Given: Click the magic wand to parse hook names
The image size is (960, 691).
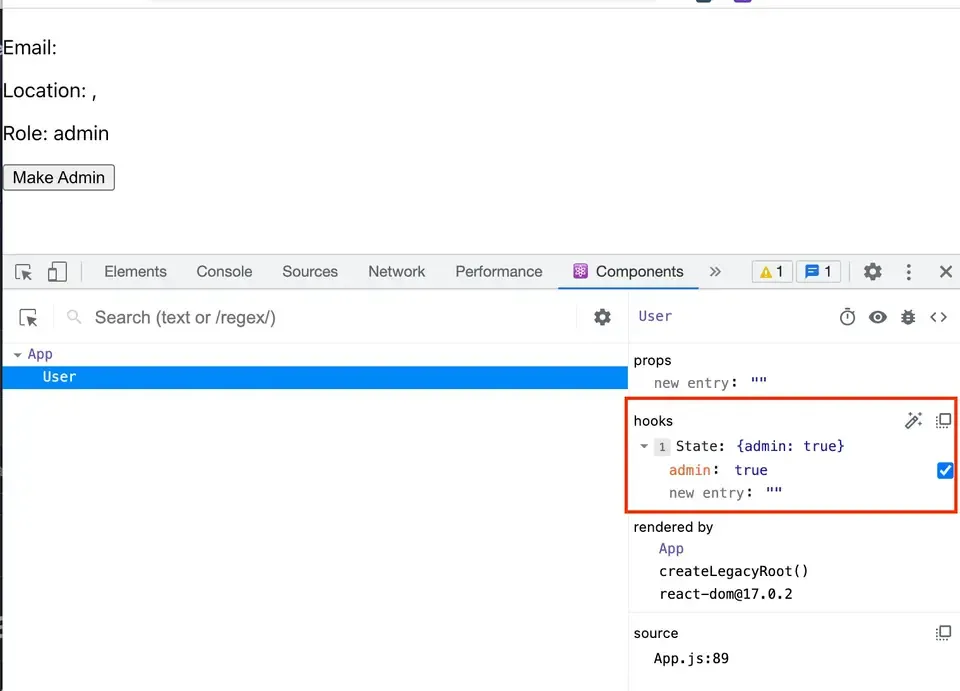Looking at the screenshot, I should (913, 421).
